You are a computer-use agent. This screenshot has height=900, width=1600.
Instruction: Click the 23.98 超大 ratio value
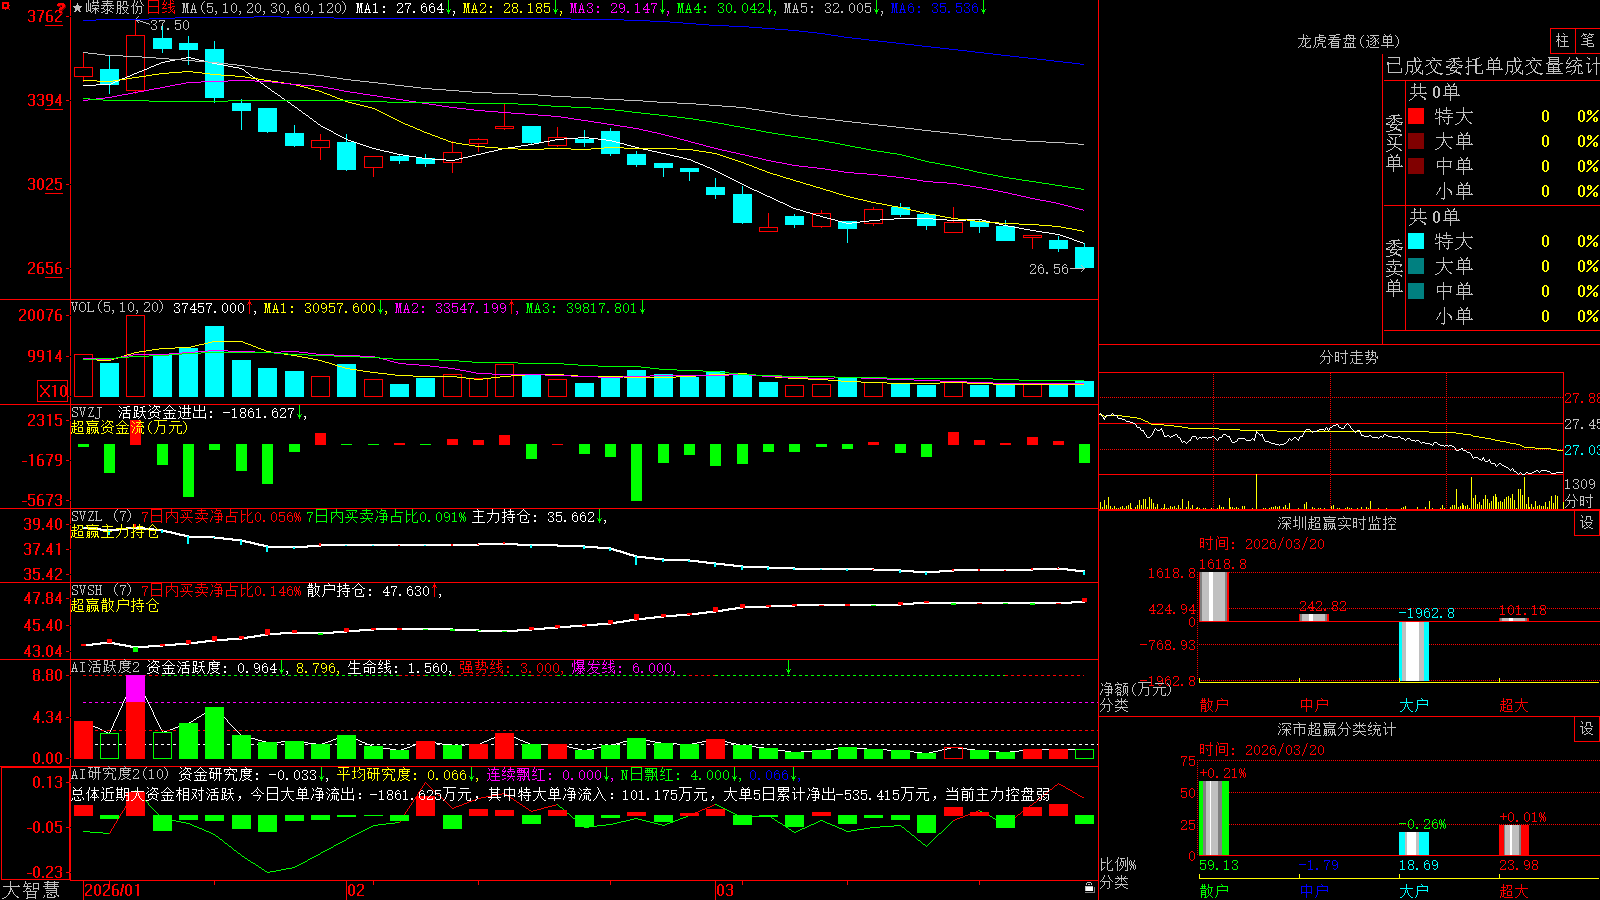[1519, 865]
